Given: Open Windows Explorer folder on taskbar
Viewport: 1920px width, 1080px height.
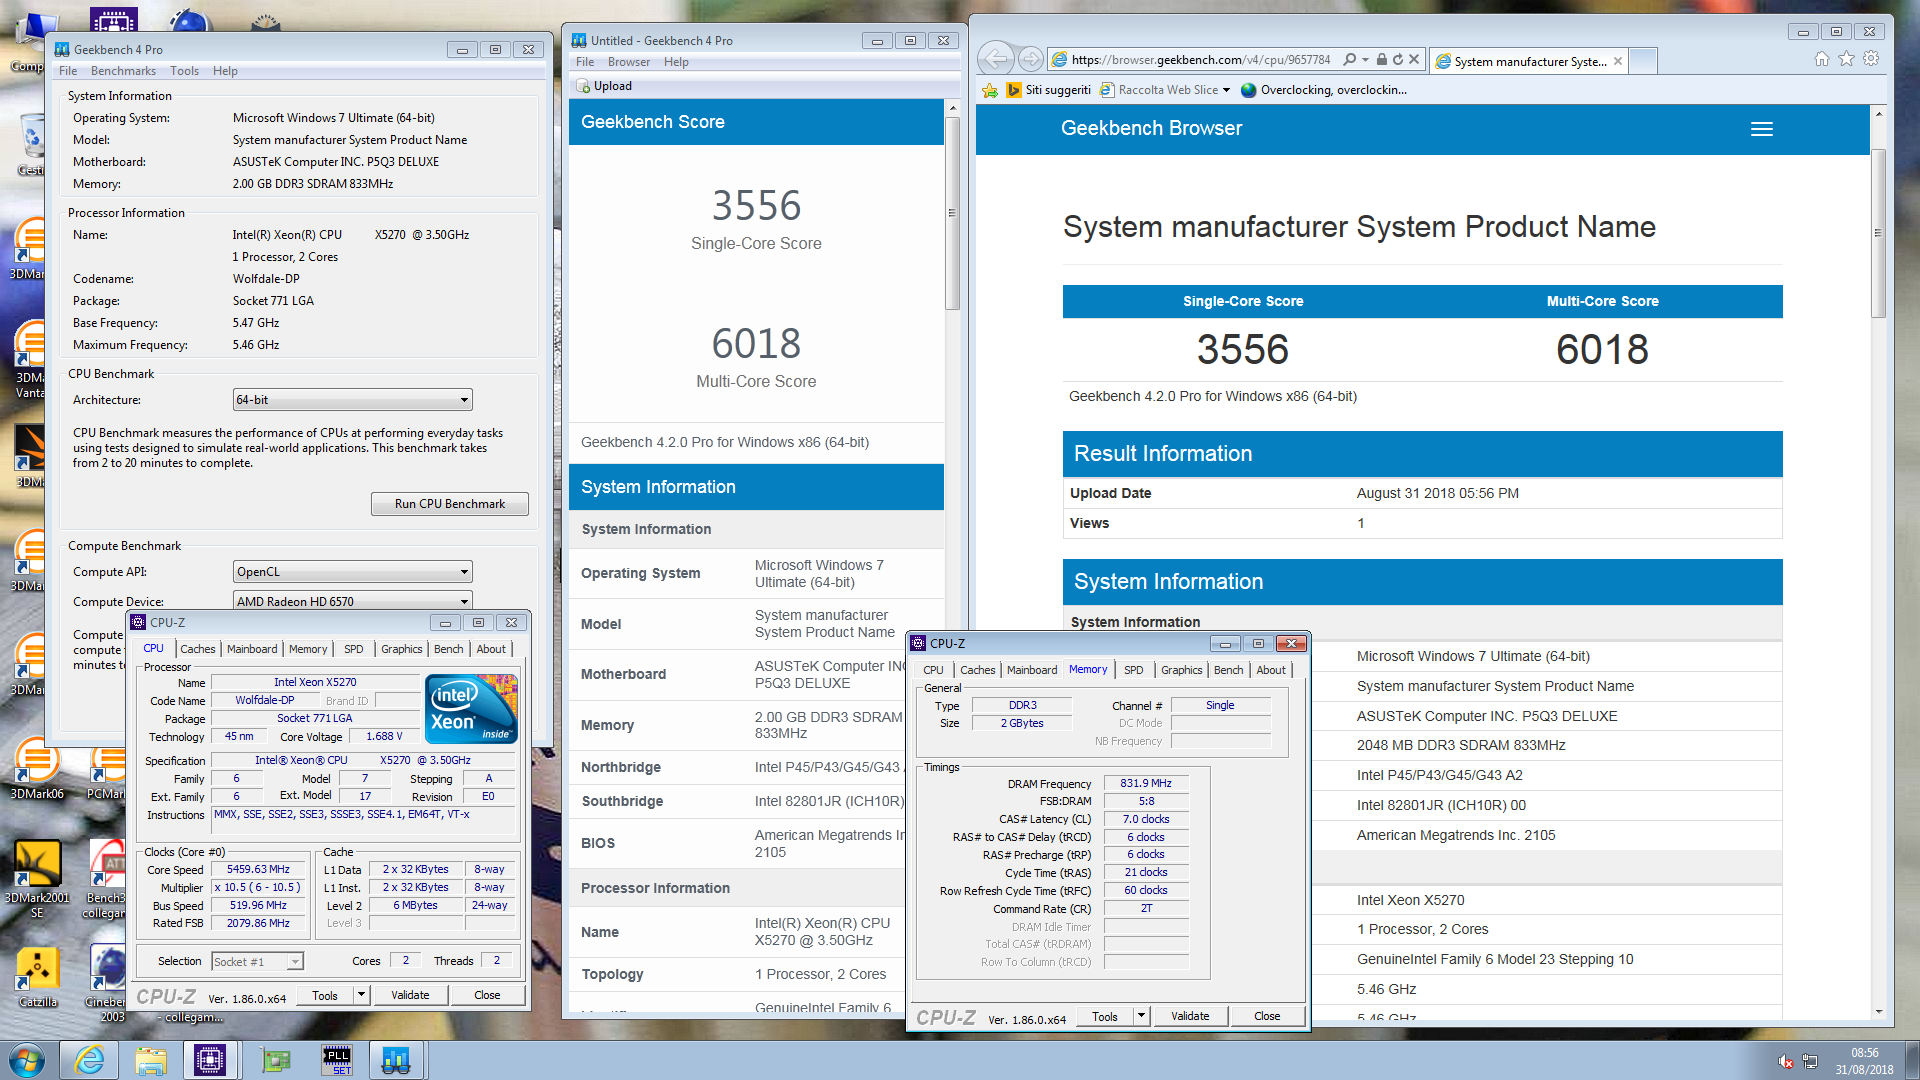Looking at the screenshot, I should [x=151, y=1059].
